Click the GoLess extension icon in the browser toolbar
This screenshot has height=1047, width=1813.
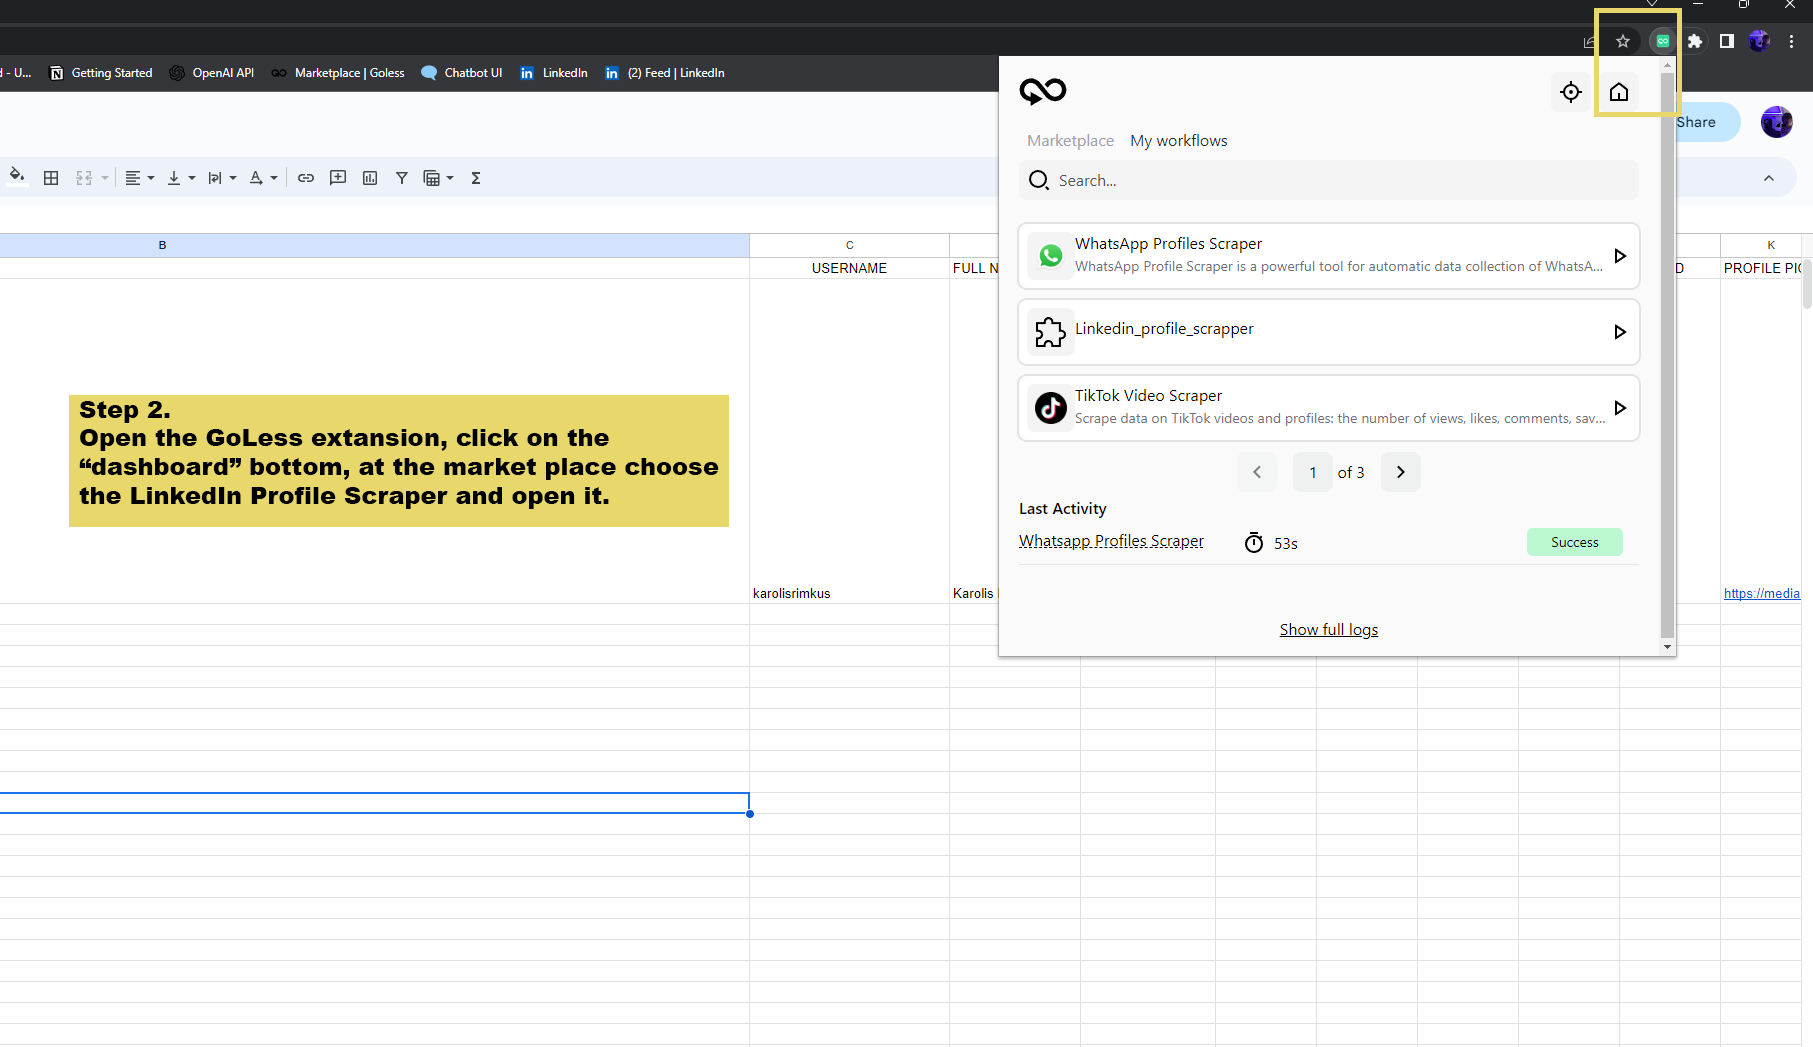[1662, 41]
